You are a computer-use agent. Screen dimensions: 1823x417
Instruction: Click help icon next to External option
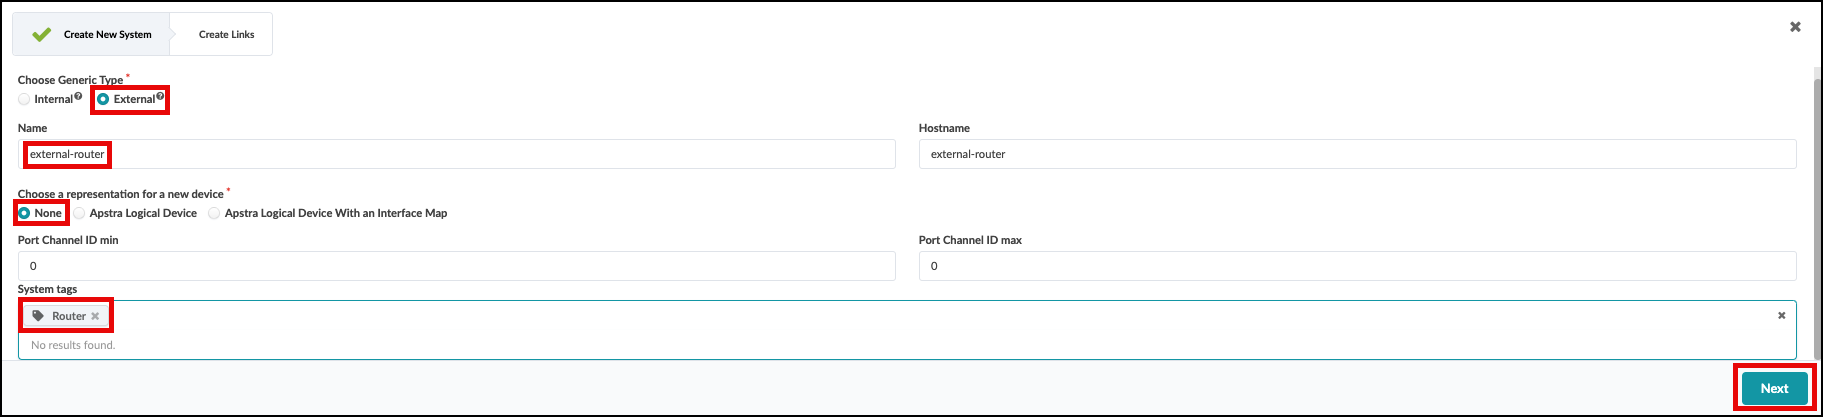tap(160, 97)
